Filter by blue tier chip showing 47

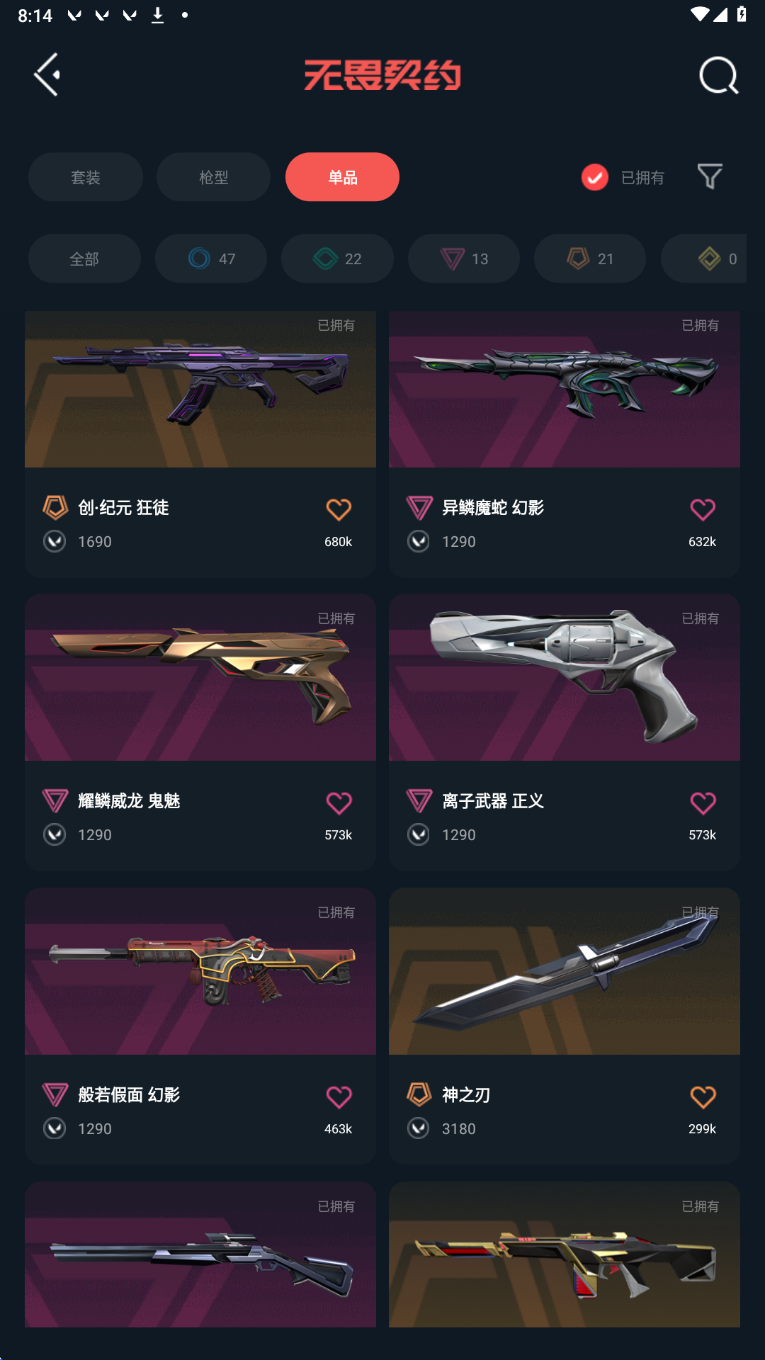coord(211,259)
